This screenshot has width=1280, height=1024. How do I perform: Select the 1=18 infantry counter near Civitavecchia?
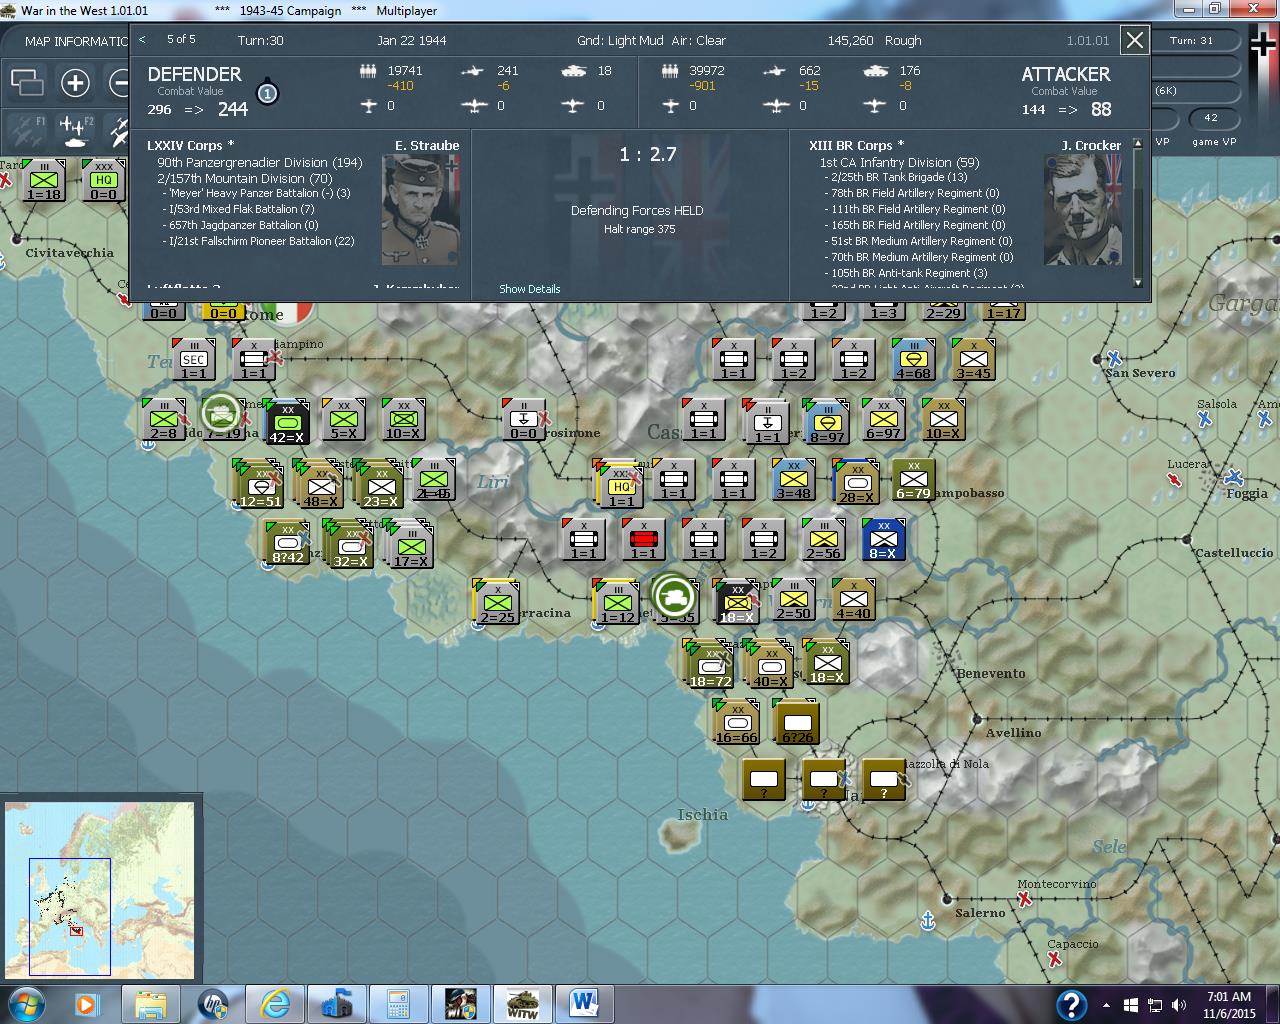click(x=43, y=181)
